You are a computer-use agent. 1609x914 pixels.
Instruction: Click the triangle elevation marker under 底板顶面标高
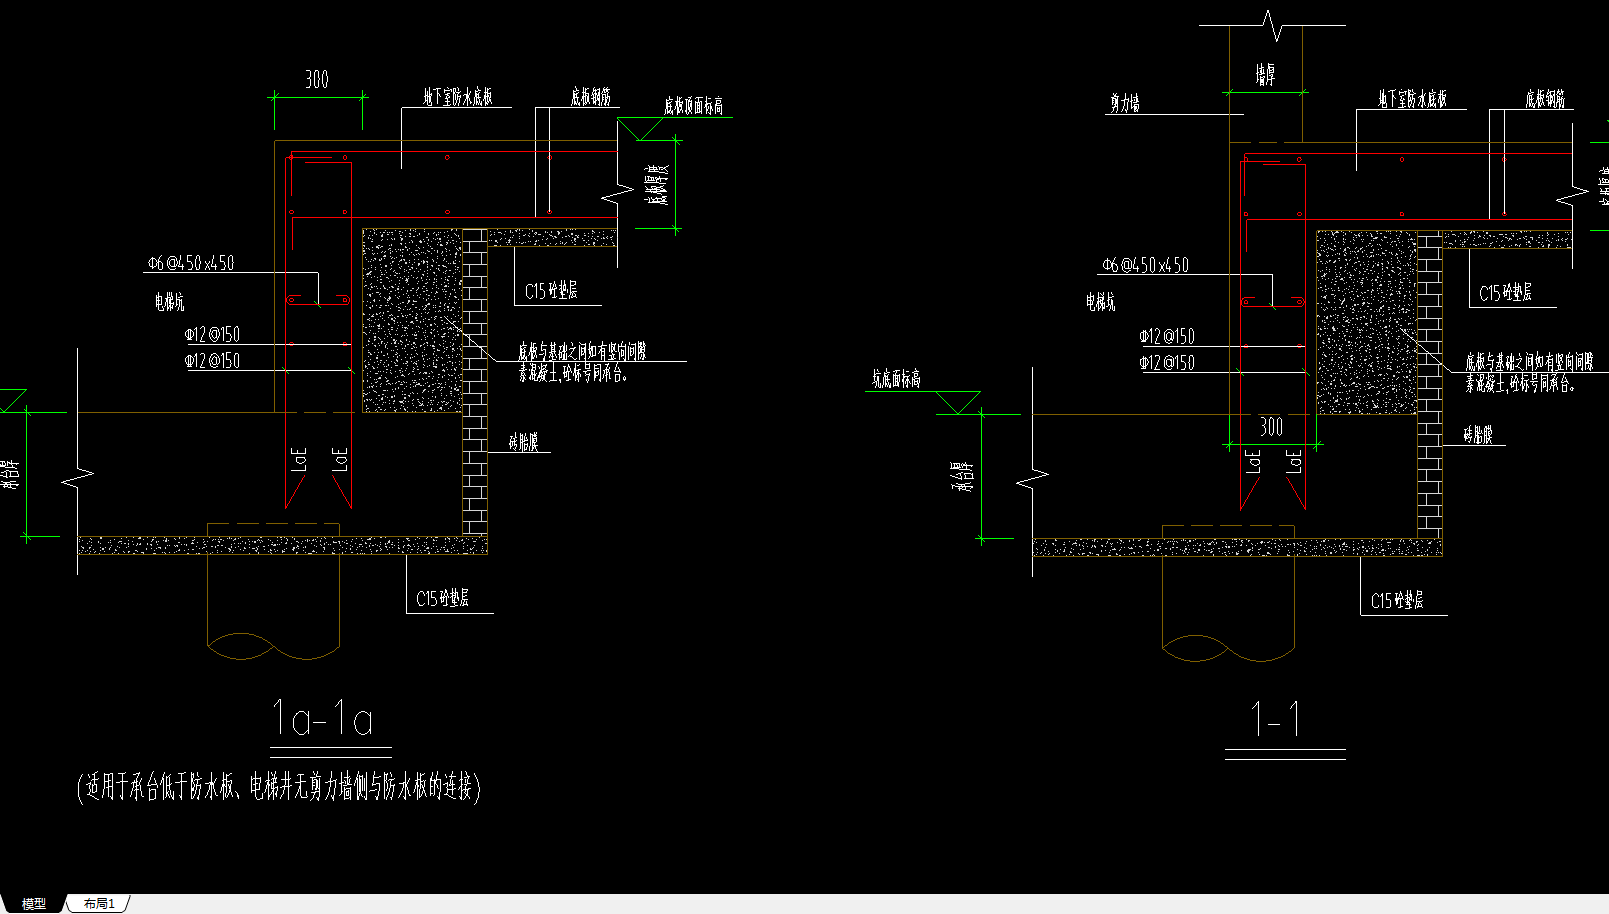[640, 130]
